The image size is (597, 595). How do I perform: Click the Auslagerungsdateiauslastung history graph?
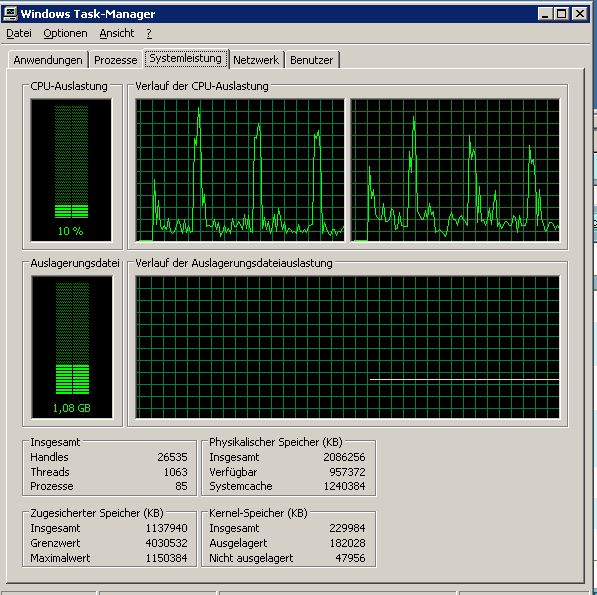(348, 347)
